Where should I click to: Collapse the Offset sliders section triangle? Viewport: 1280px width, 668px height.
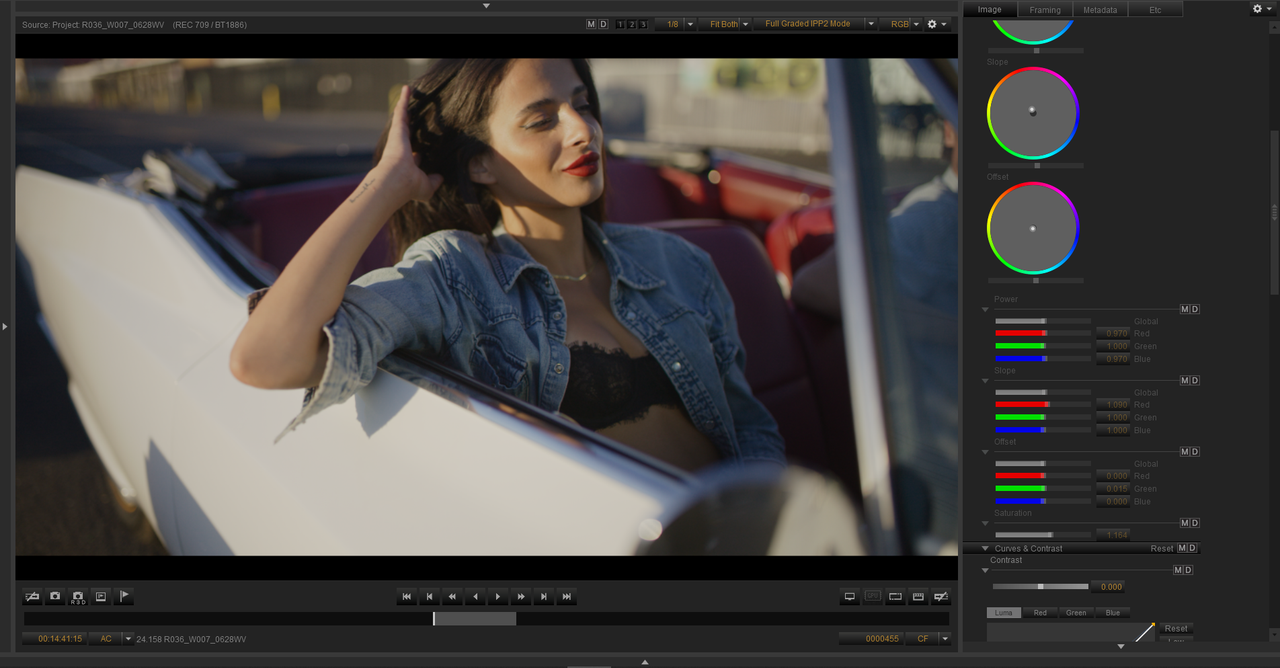[985, 452]
